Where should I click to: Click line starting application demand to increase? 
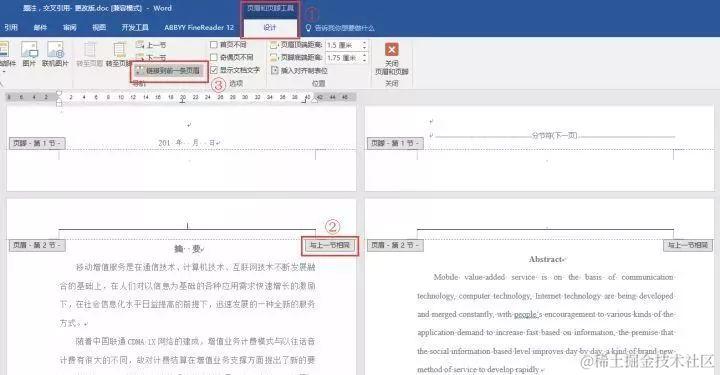click(x=546, y=332)
